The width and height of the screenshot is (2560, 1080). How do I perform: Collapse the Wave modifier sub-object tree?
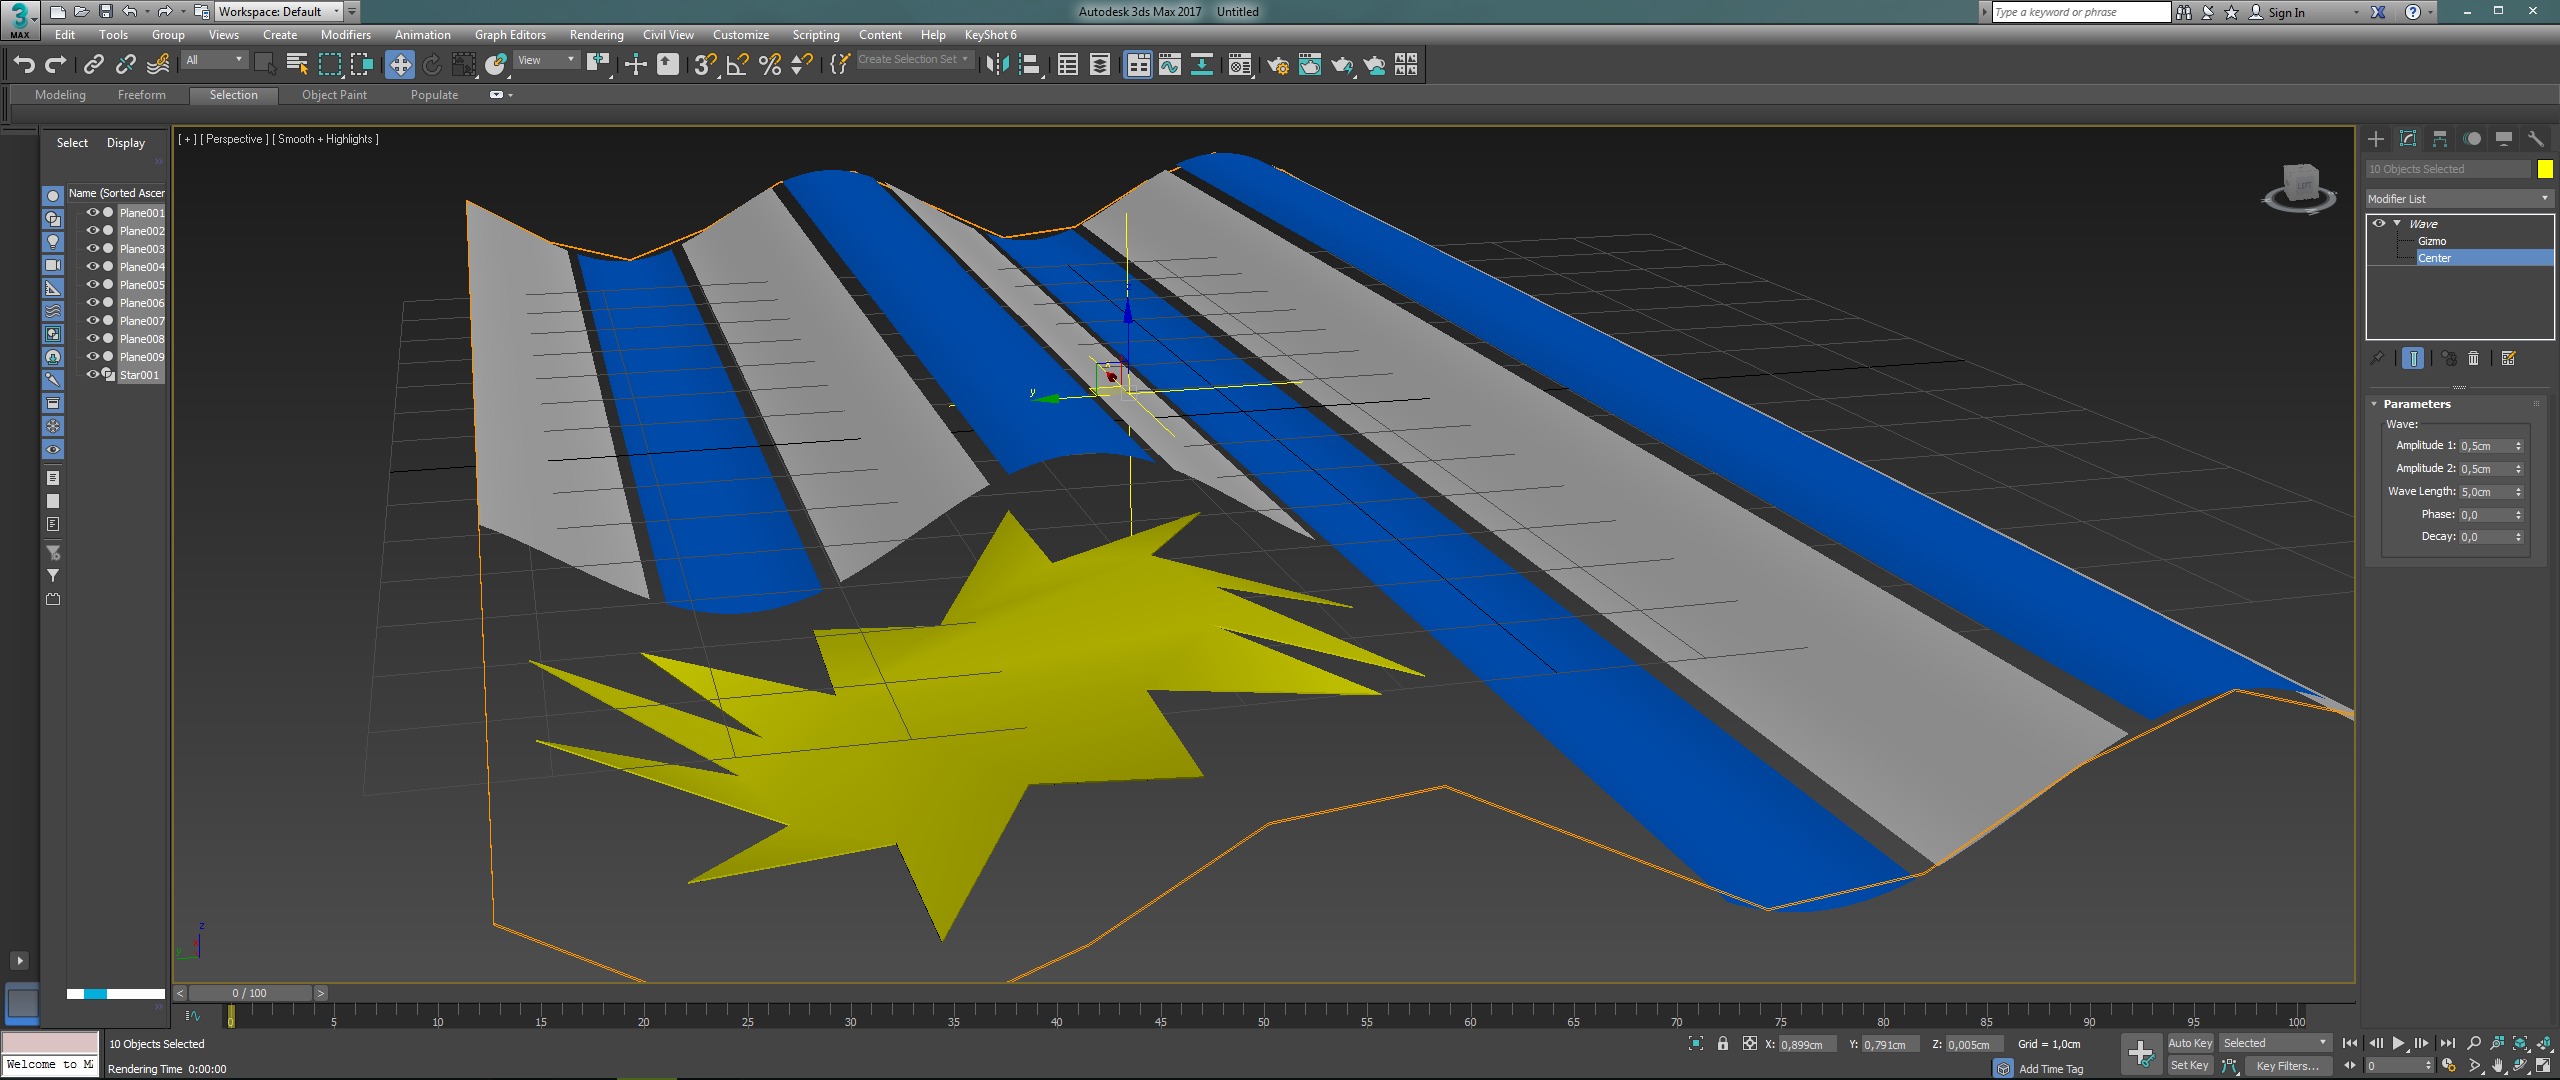point(2397,223)
